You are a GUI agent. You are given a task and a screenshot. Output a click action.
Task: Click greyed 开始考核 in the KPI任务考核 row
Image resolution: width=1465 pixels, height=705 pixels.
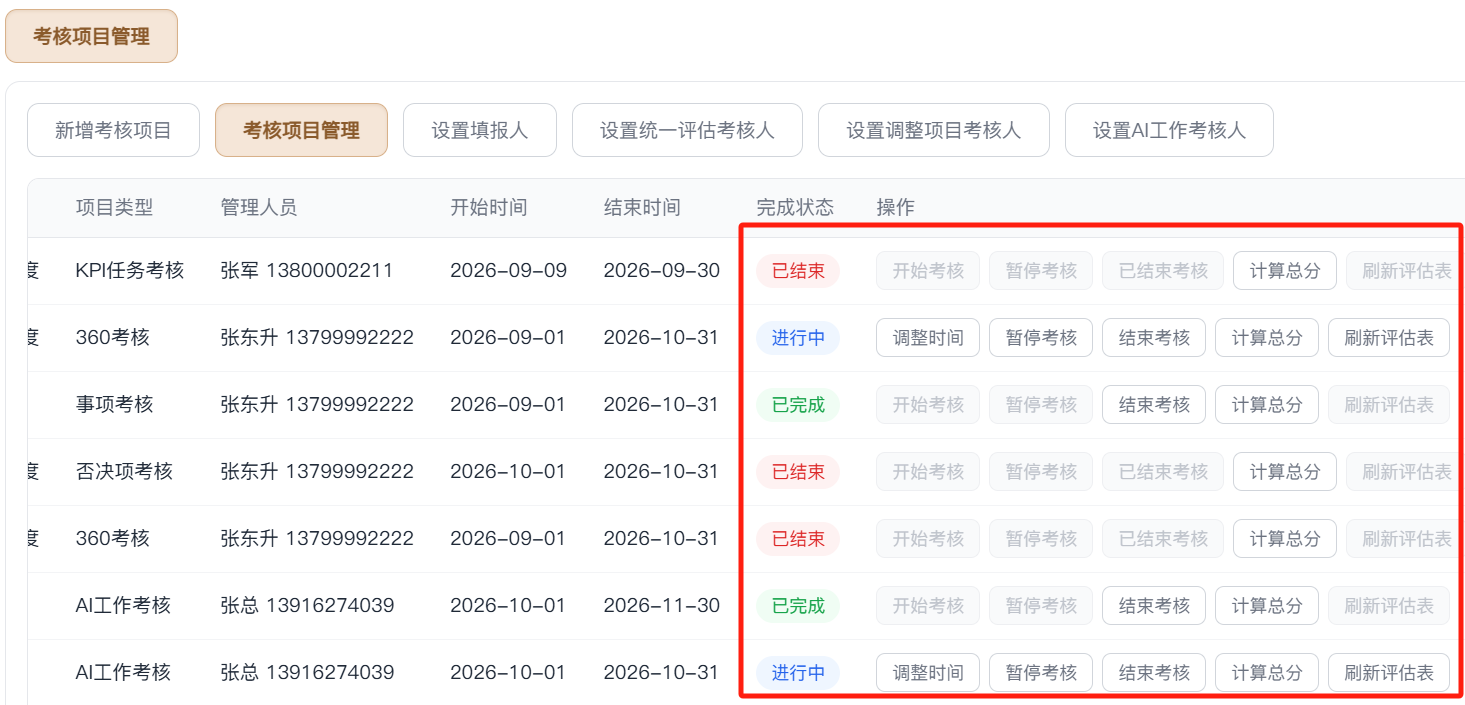coord(928,270)
